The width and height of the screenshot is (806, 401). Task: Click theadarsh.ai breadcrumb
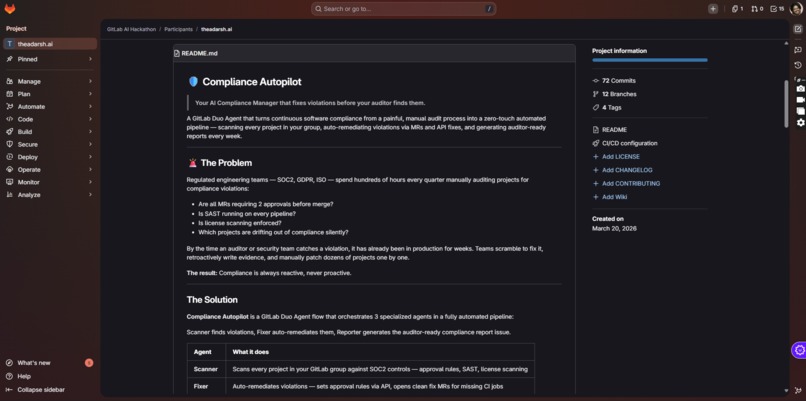point(216,29)
